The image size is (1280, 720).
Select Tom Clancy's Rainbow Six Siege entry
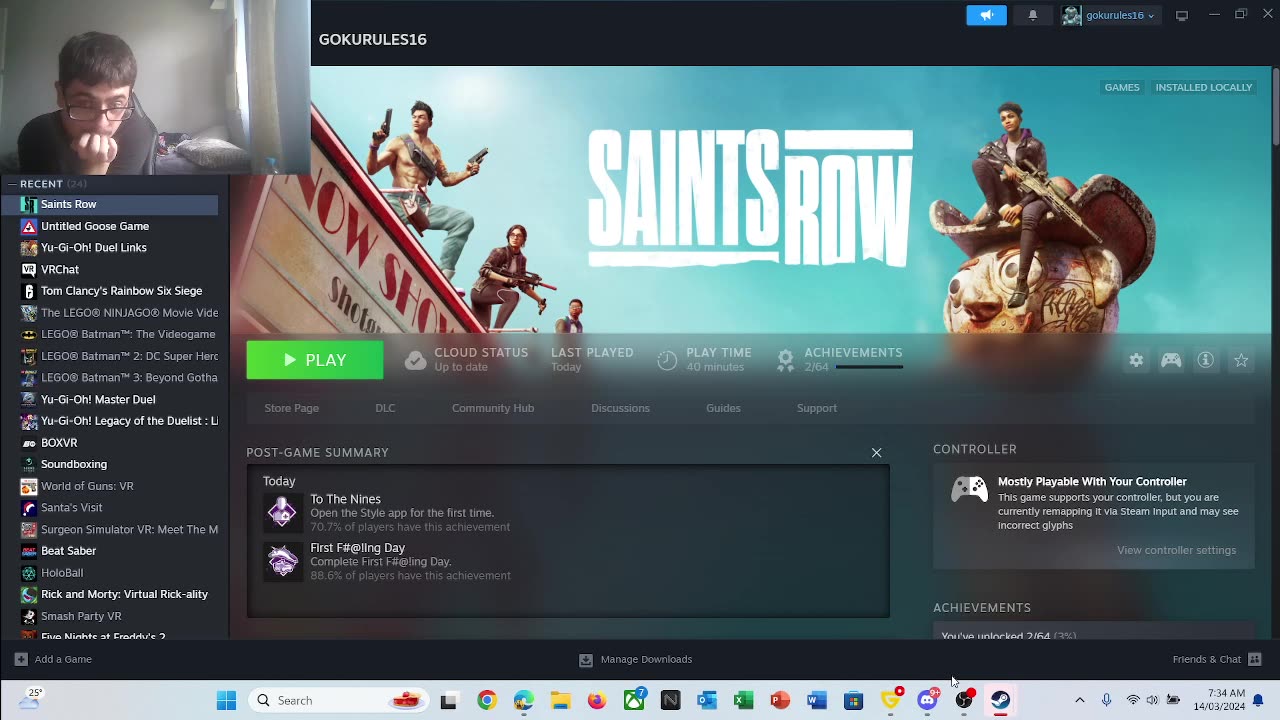[x=110, y=291]
